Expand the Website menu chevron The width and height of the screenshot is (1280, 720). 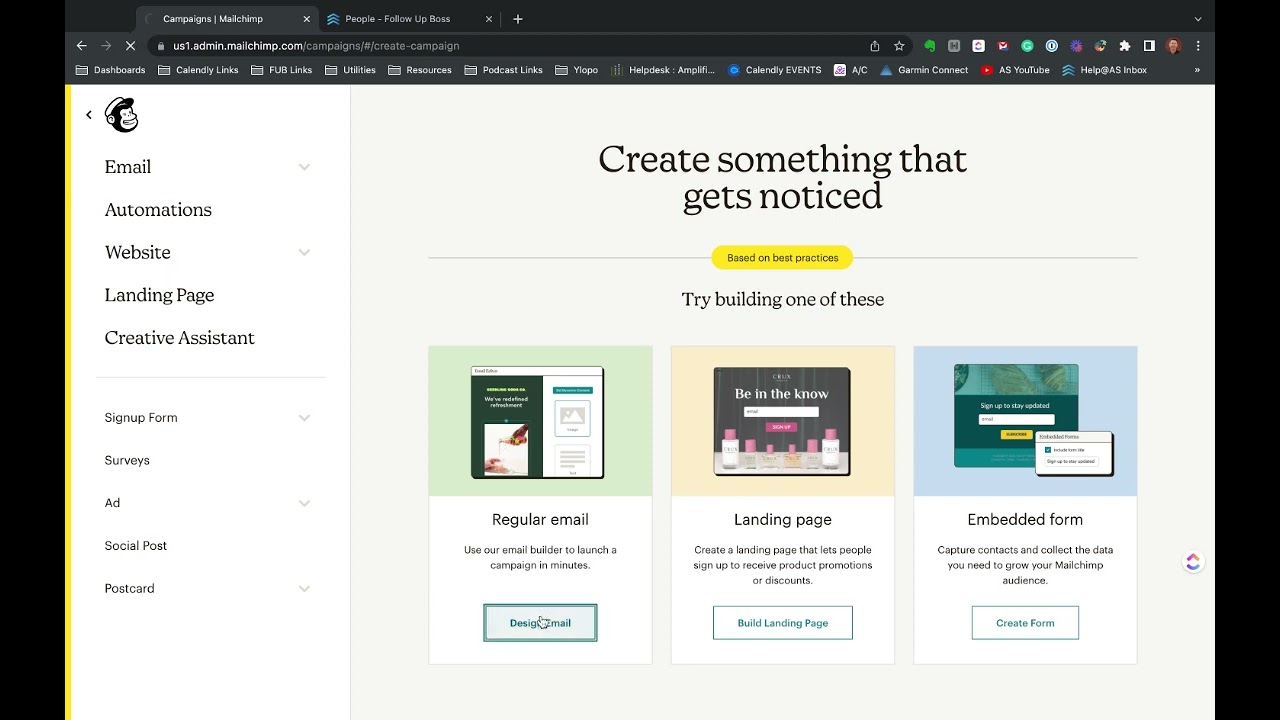[304, 252]
